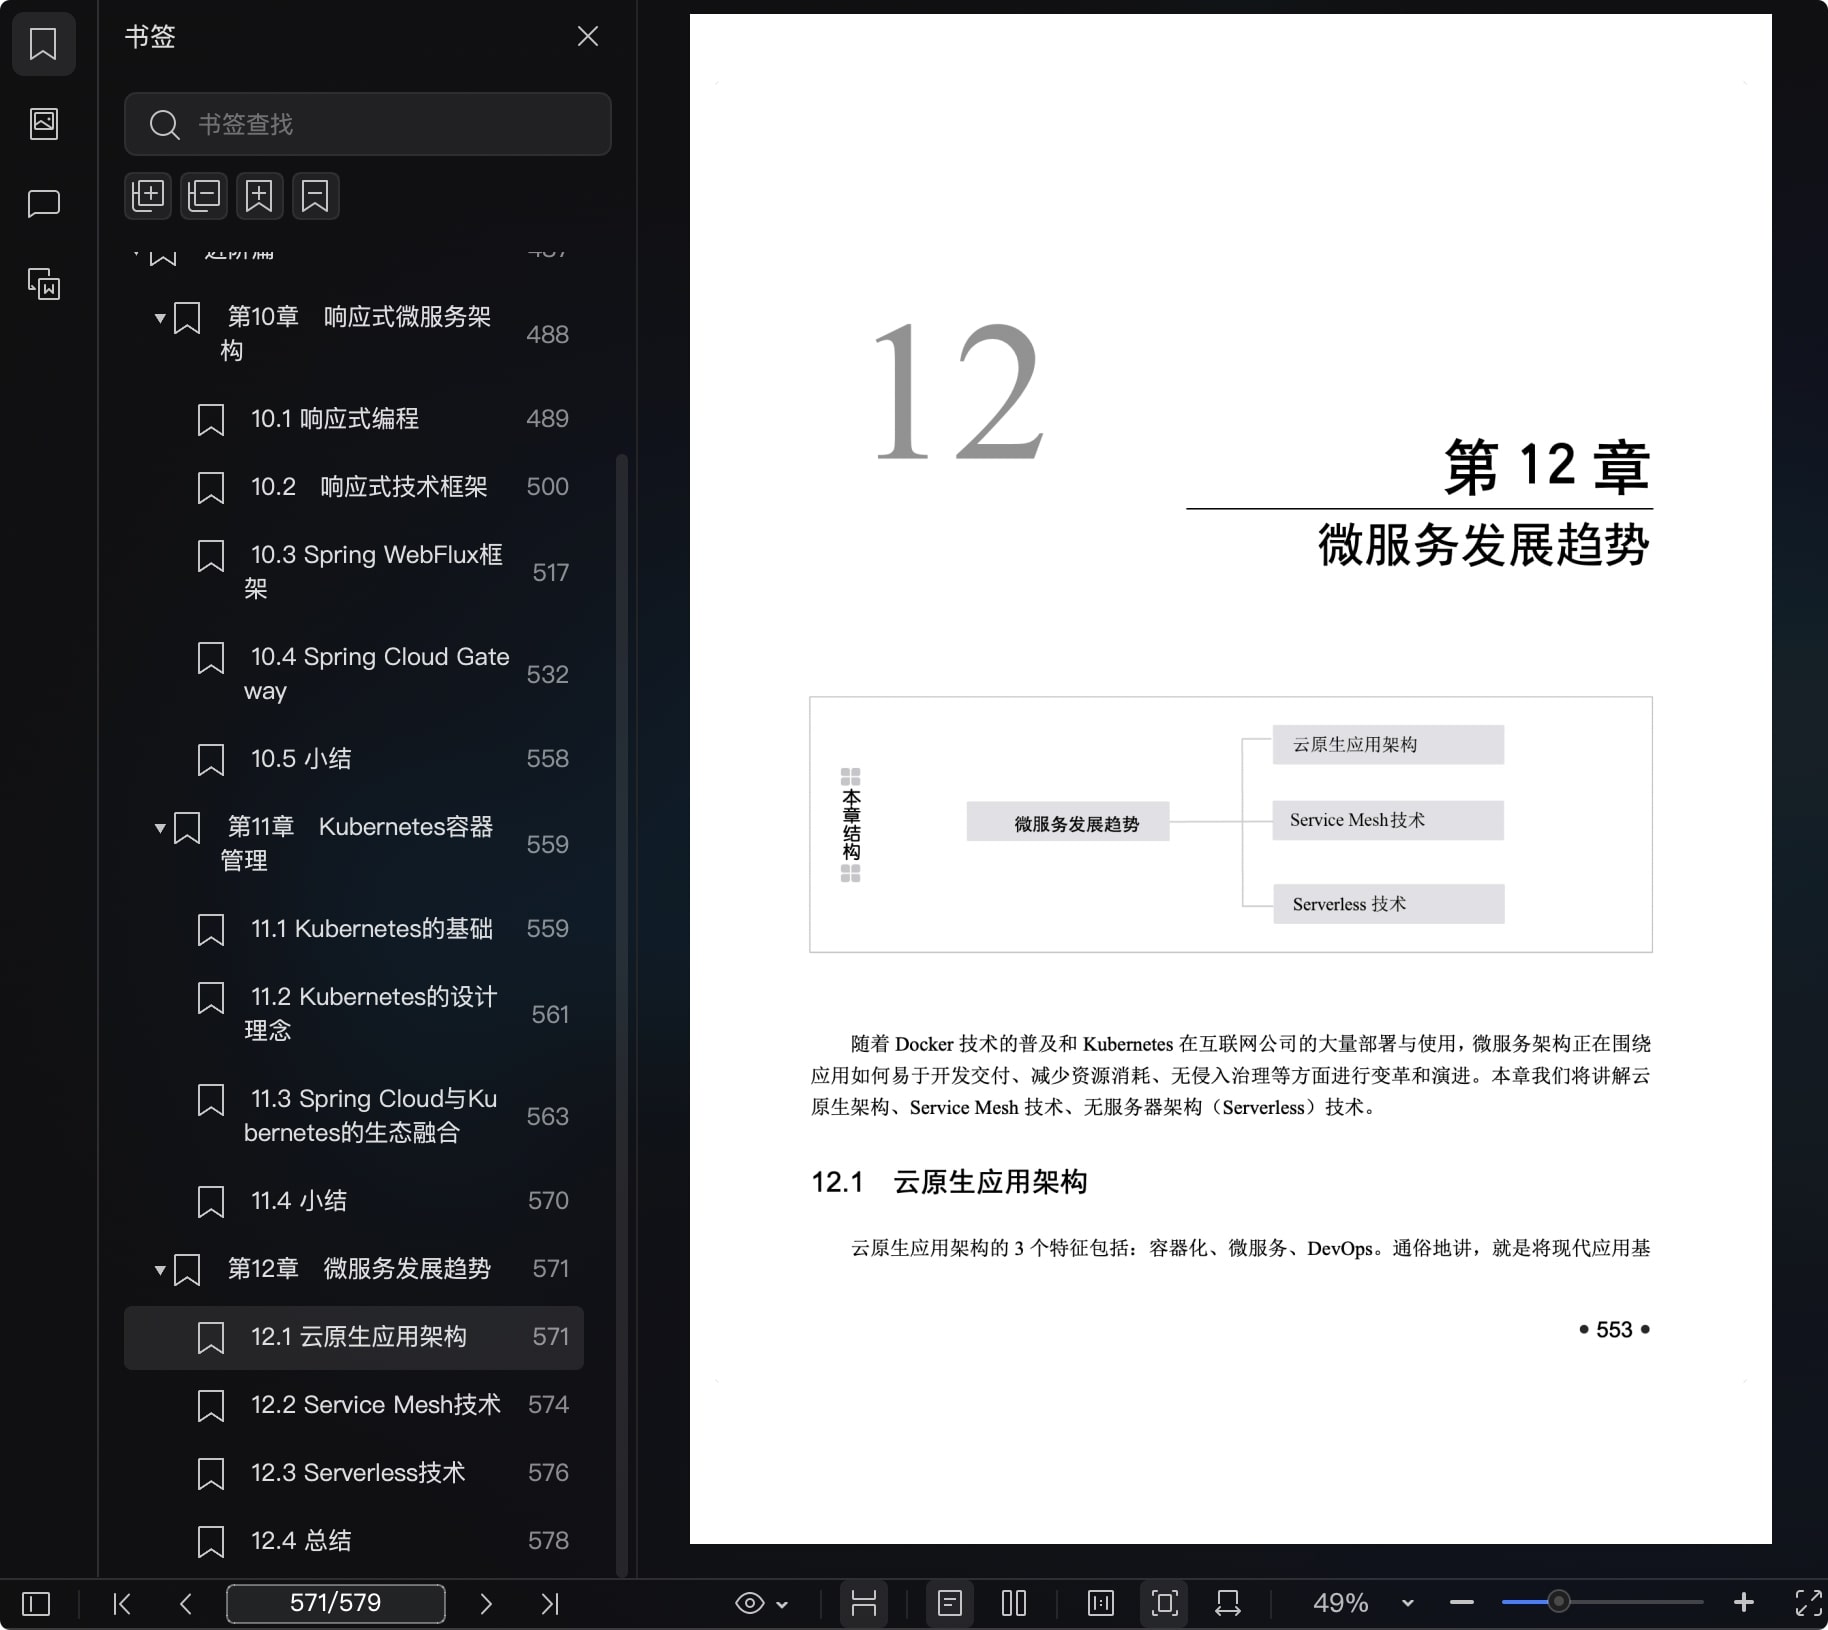Go to bookmark 10.2 响应式技术框架

click(354, 486)
